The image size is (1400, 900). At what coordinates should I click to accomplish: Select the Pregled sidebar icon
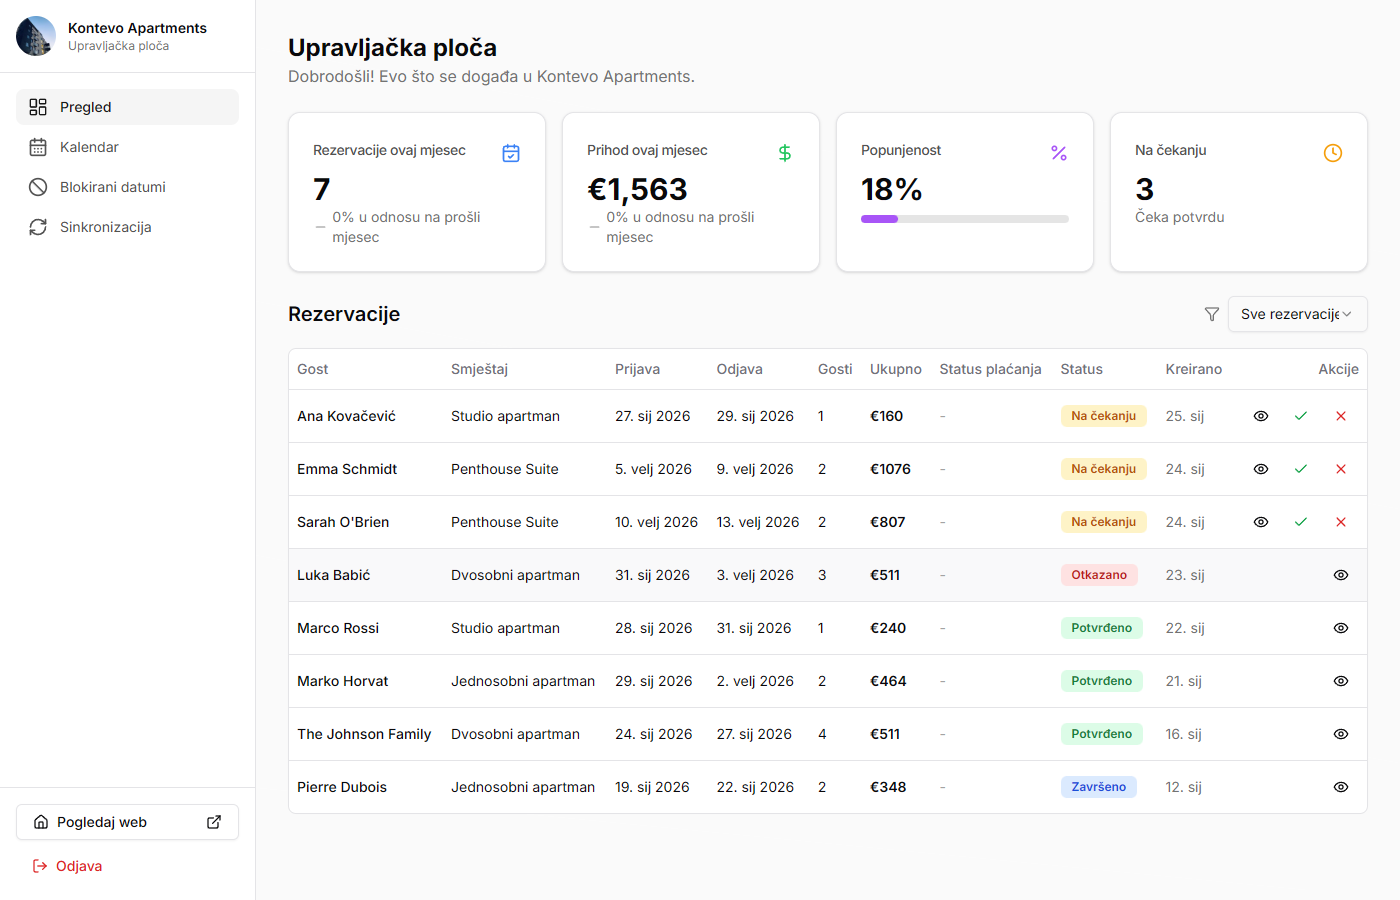point(38,106)
